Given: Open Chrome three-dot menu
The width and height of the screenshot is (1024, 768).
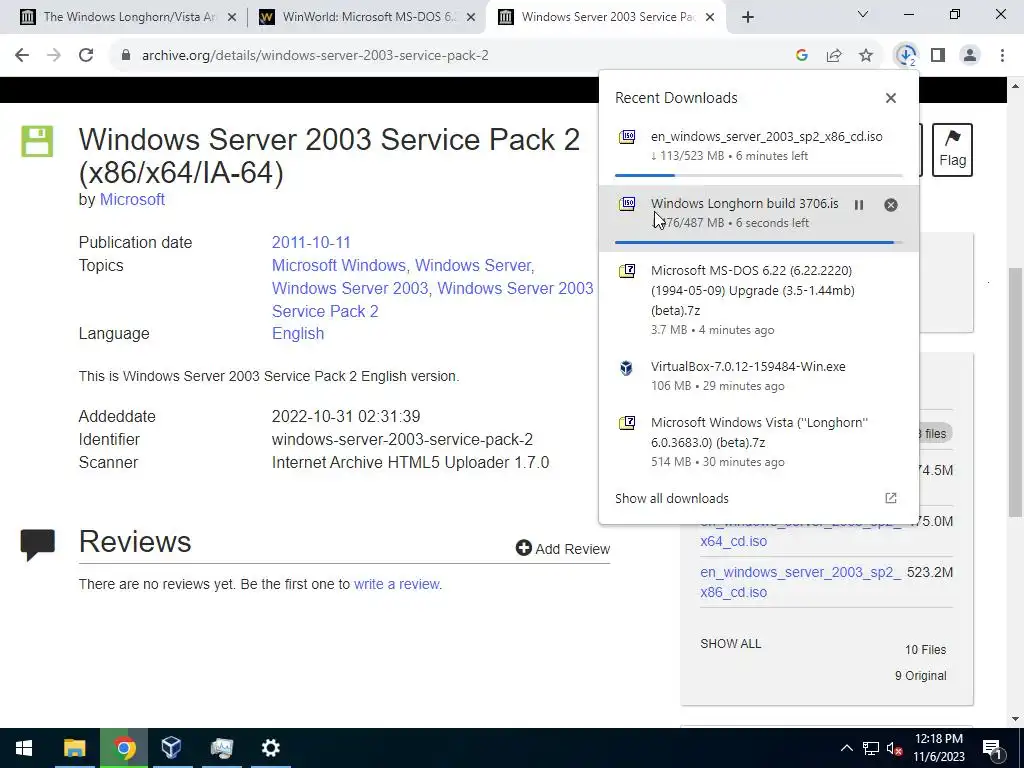Looking at the screenshot, I should point(1002,56).
